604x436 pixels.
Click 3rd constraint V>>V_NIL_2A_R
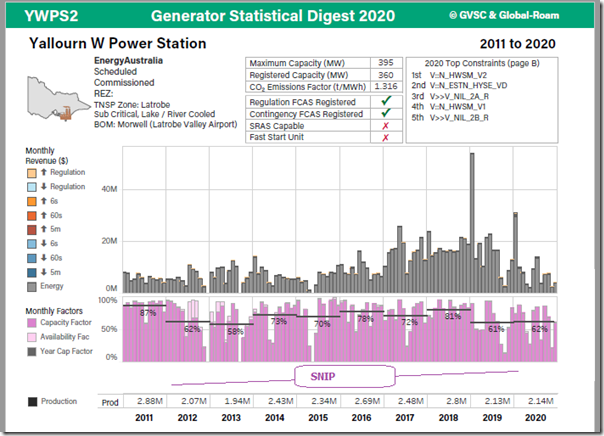coord(459,96)
